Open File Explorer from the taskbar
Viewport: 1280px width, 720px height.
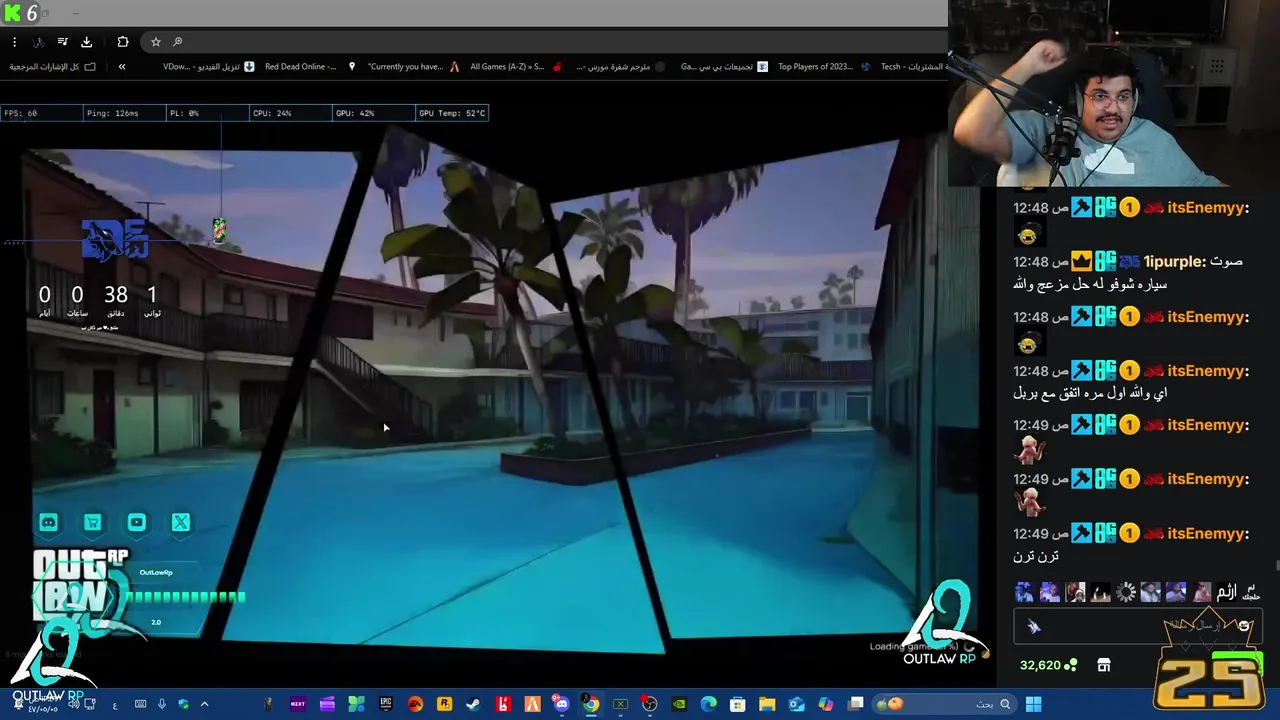pos(767,704)
